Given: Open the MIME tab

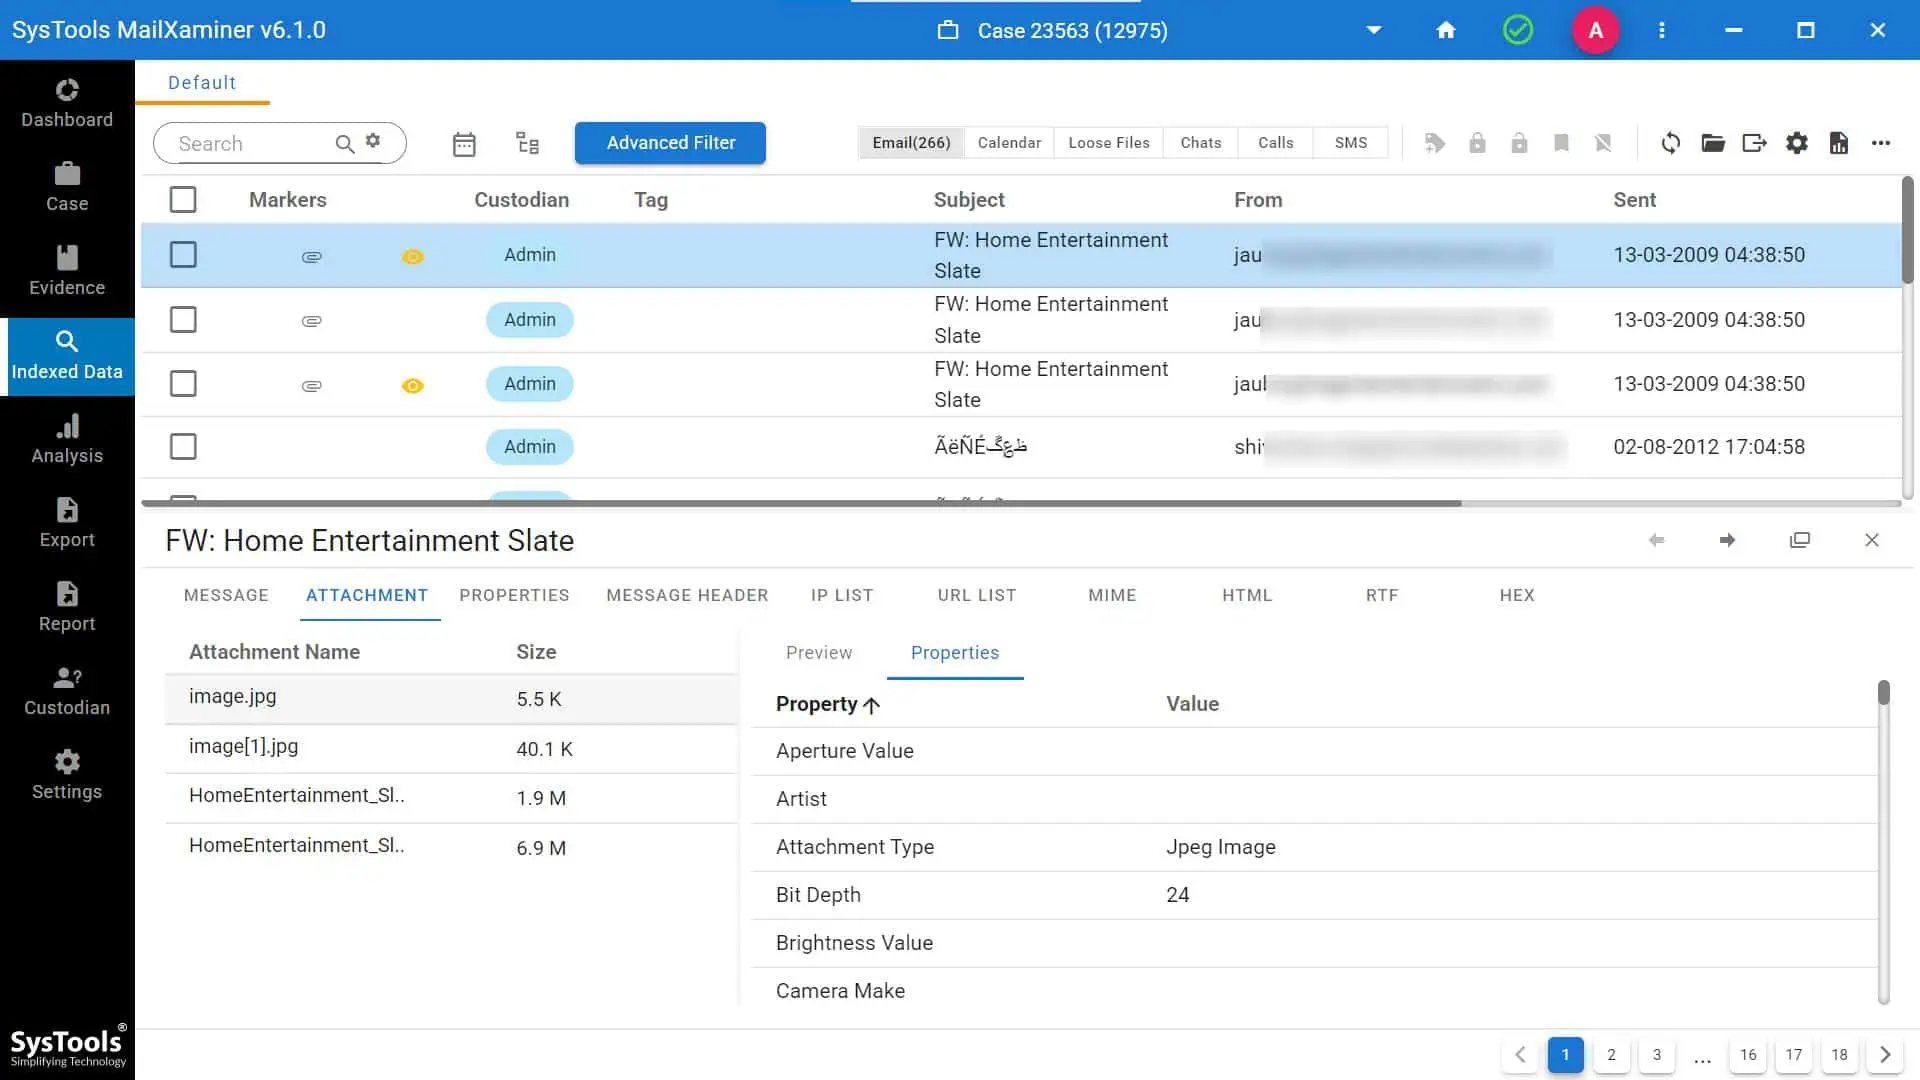Looking at the screenshot, I should (1112, 595).
